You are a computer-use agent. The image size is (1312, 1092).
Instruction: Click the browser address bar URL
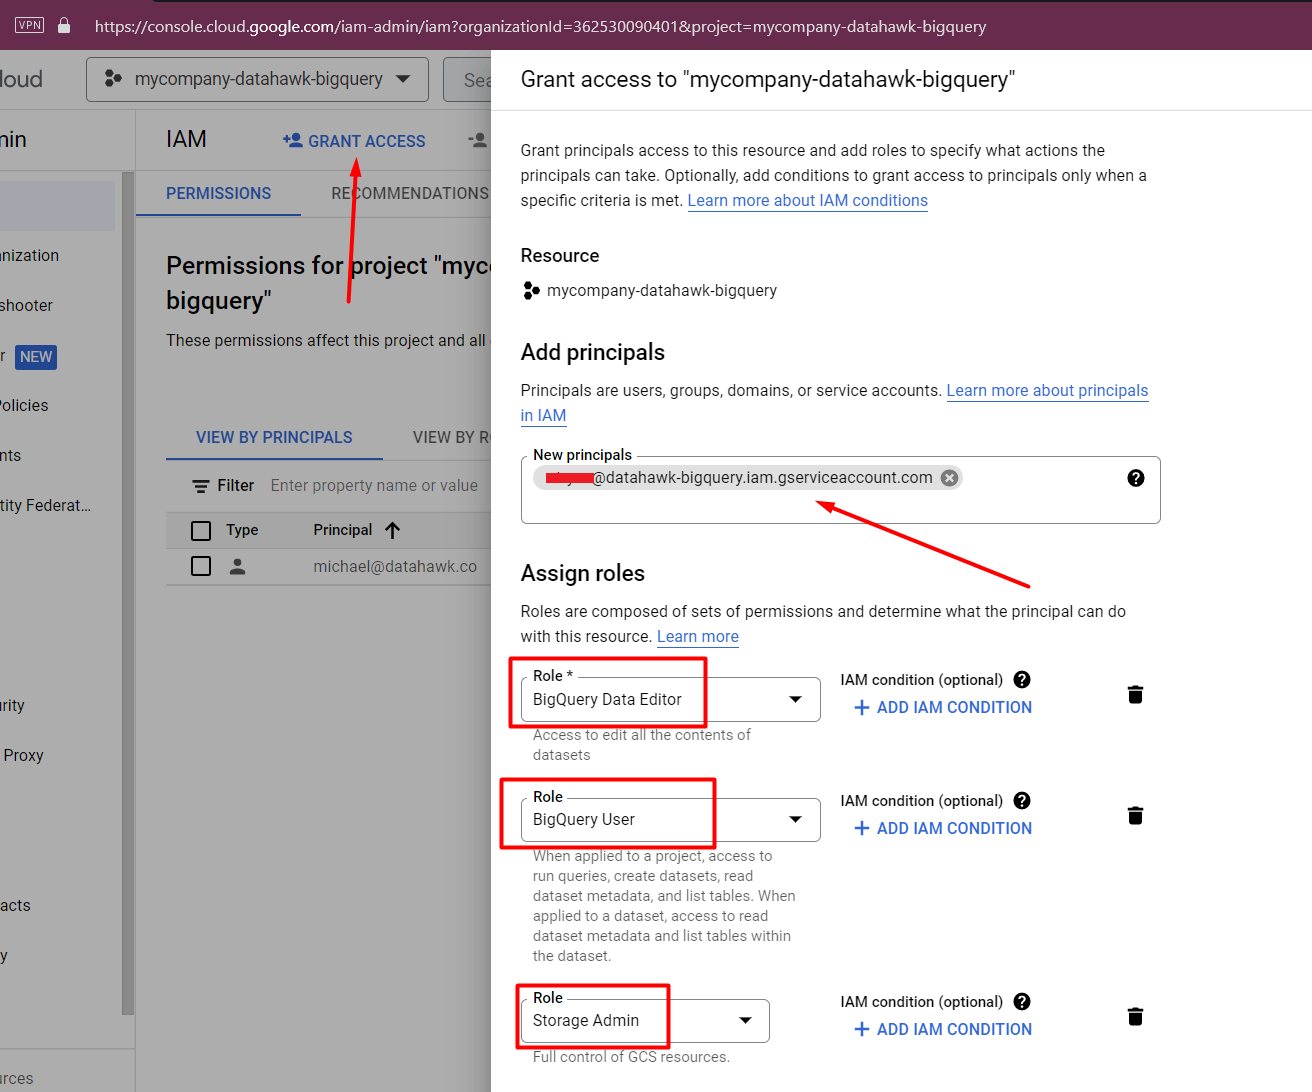[540, 26]
